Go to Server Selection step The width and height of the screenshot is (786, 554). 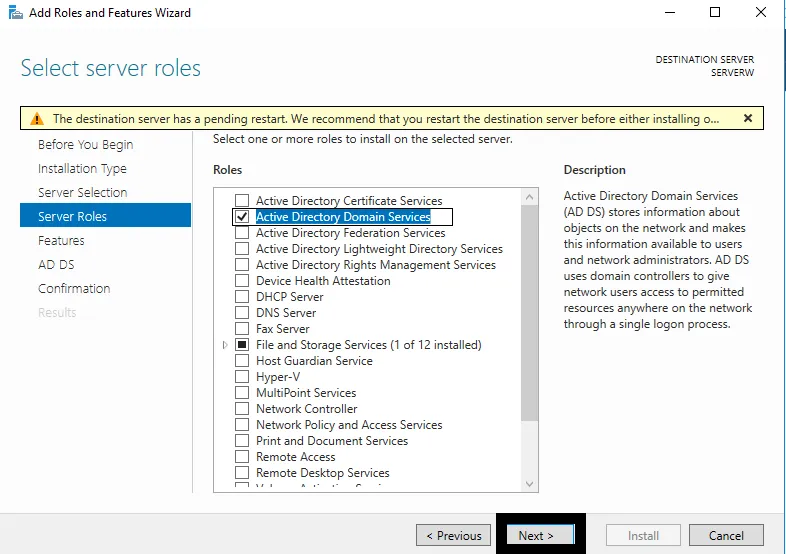pos(83,193)
